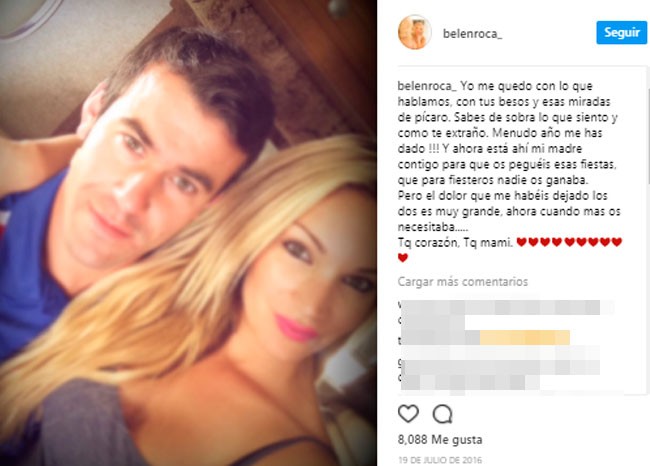Open belenroca_ username in post header
650x466 pixels.
(x=472, y=34)
